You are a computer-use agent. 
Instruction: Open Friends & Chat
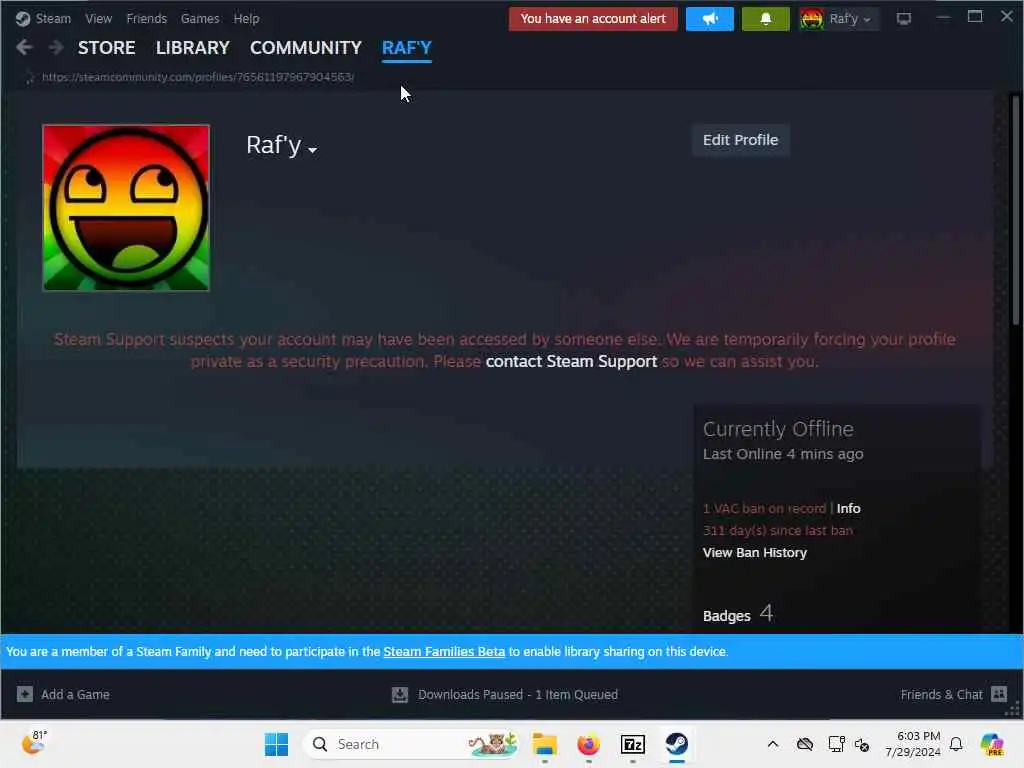[x=941, y=694]
